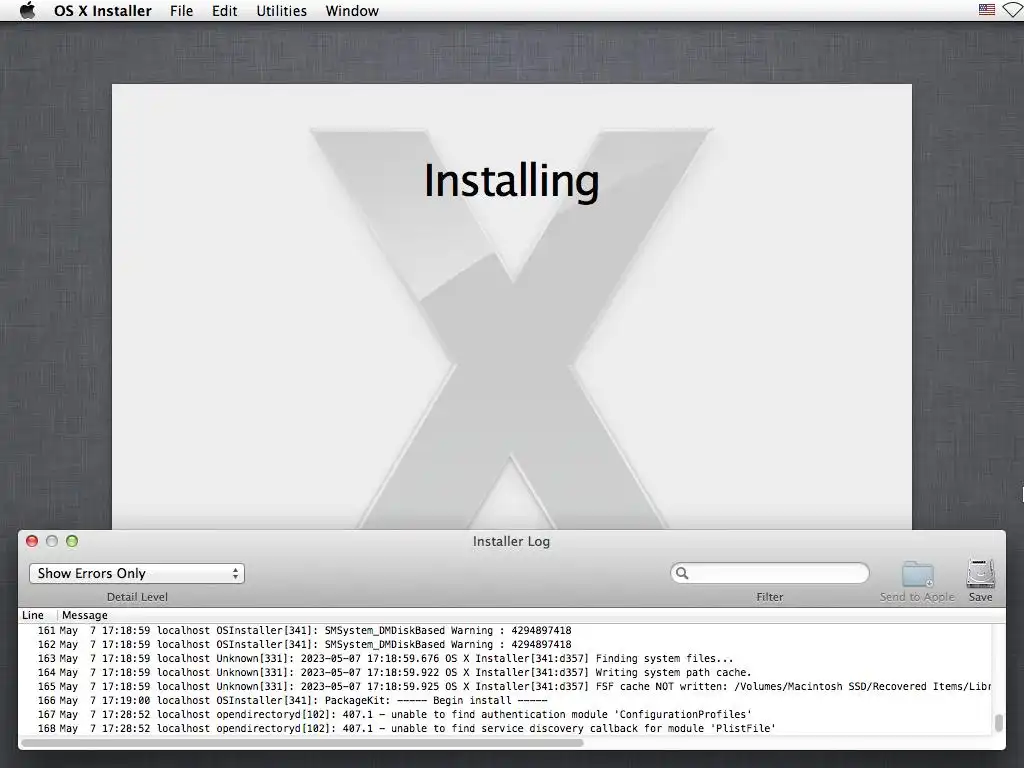The image size is (1024, 768).
Task: Click the Line column header
Action: [x=33, y=615]
